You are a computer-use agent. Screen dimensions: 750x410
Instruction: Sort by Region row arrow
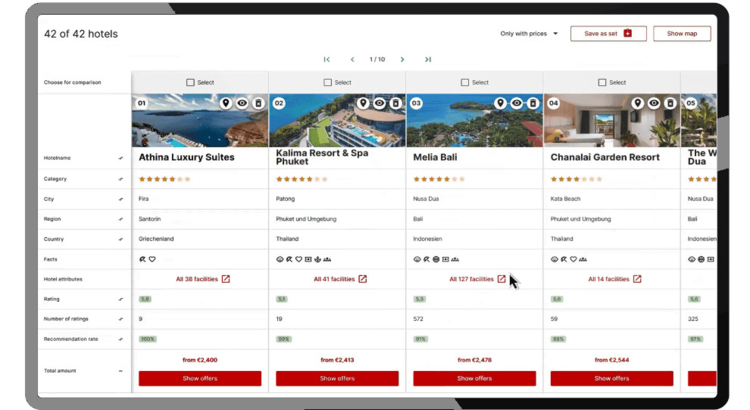pos(121,219)
